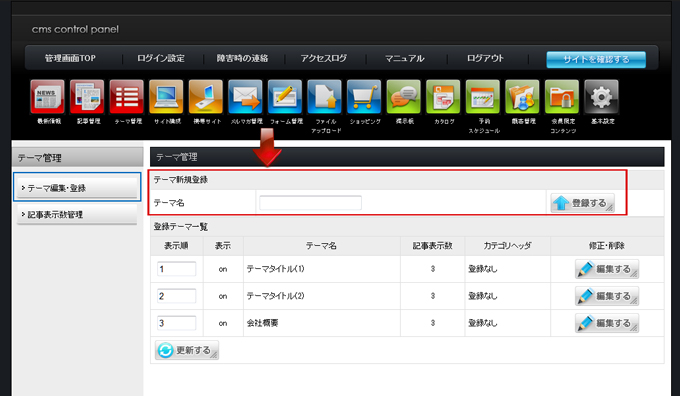Image resolution: width=680 pixels, height=396 pixels.
Task: Open the ショッピング cart icon
Action: [x=364, y=97]
